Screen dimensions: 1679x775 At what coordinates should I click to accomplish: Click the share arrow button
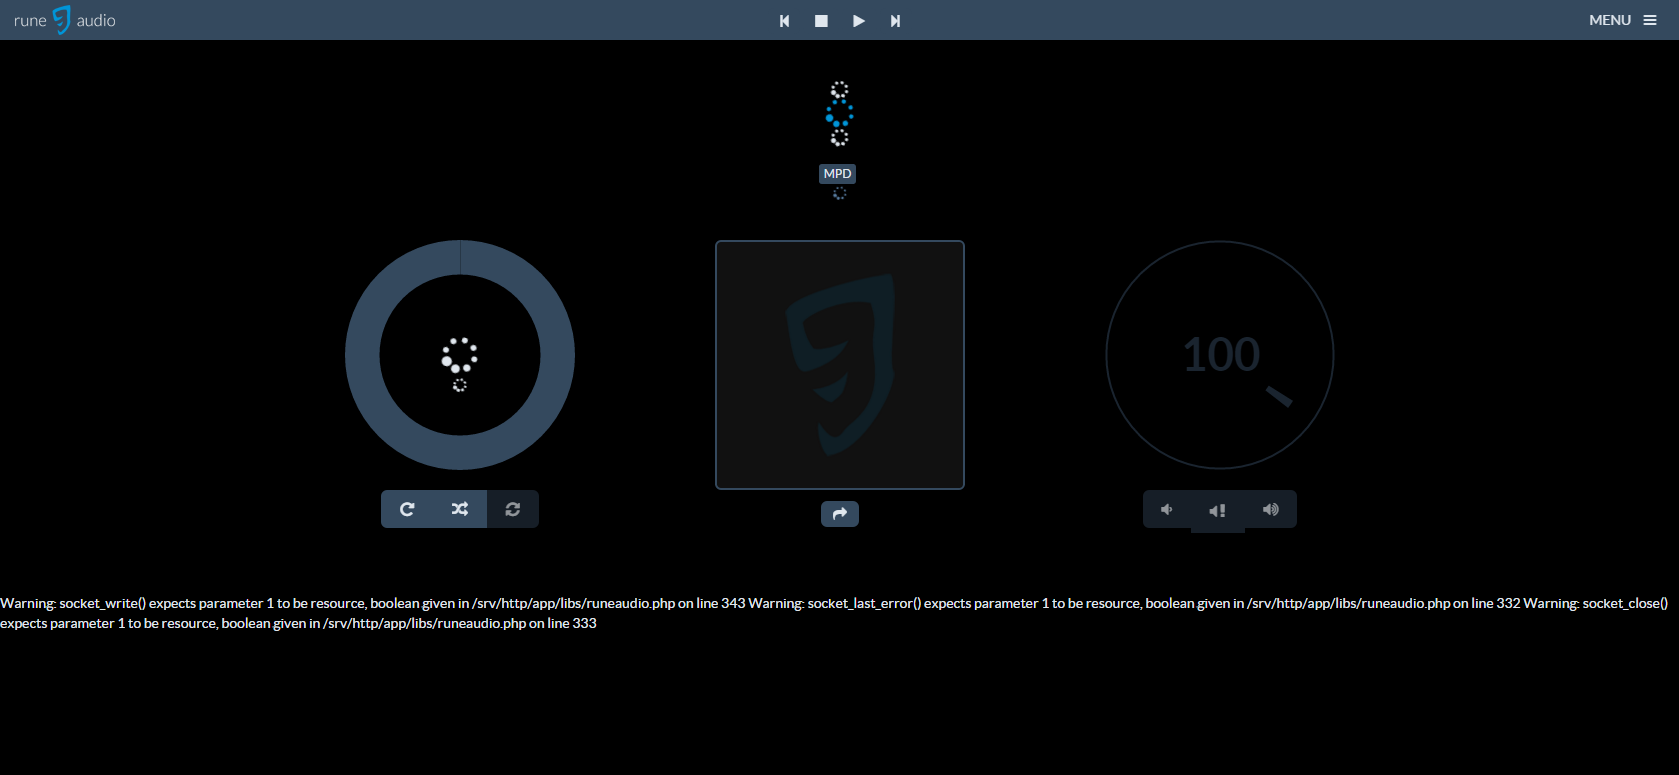pyautogui.click(x=840, y=514)
